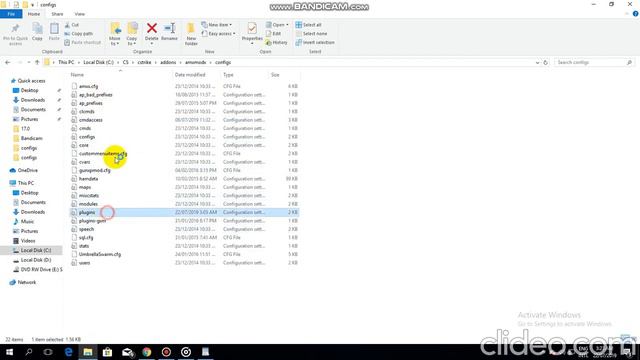The image size is (640, 360).
Task: Select the custommenuitems.cfg file
Action: click(103, 153)
